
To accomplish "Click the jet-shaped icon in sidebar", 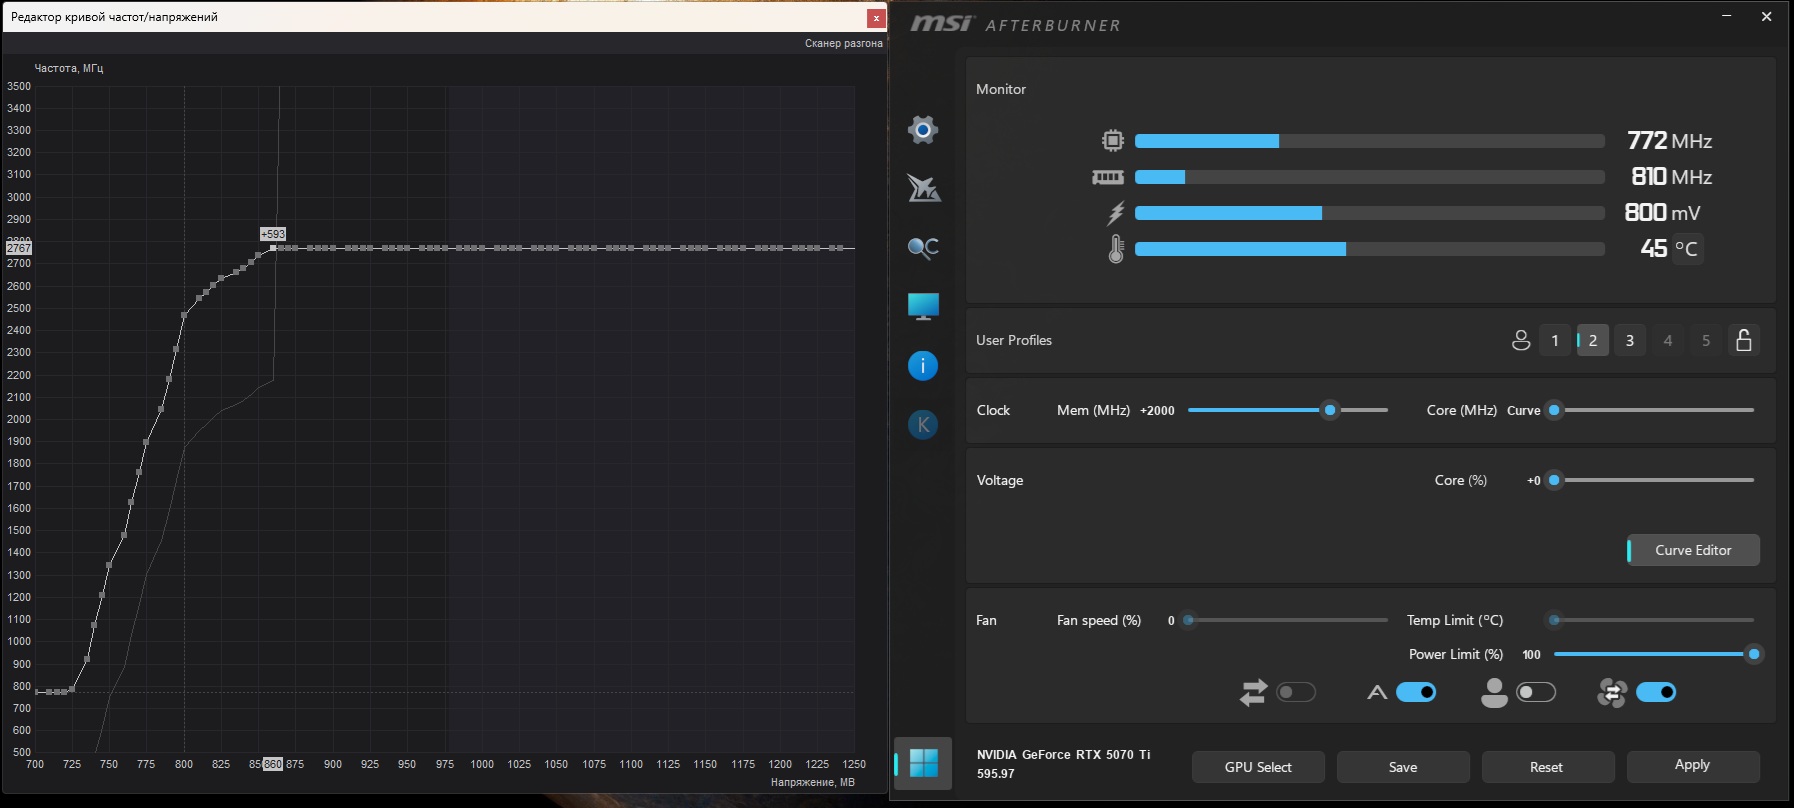I will pos(922,188).
